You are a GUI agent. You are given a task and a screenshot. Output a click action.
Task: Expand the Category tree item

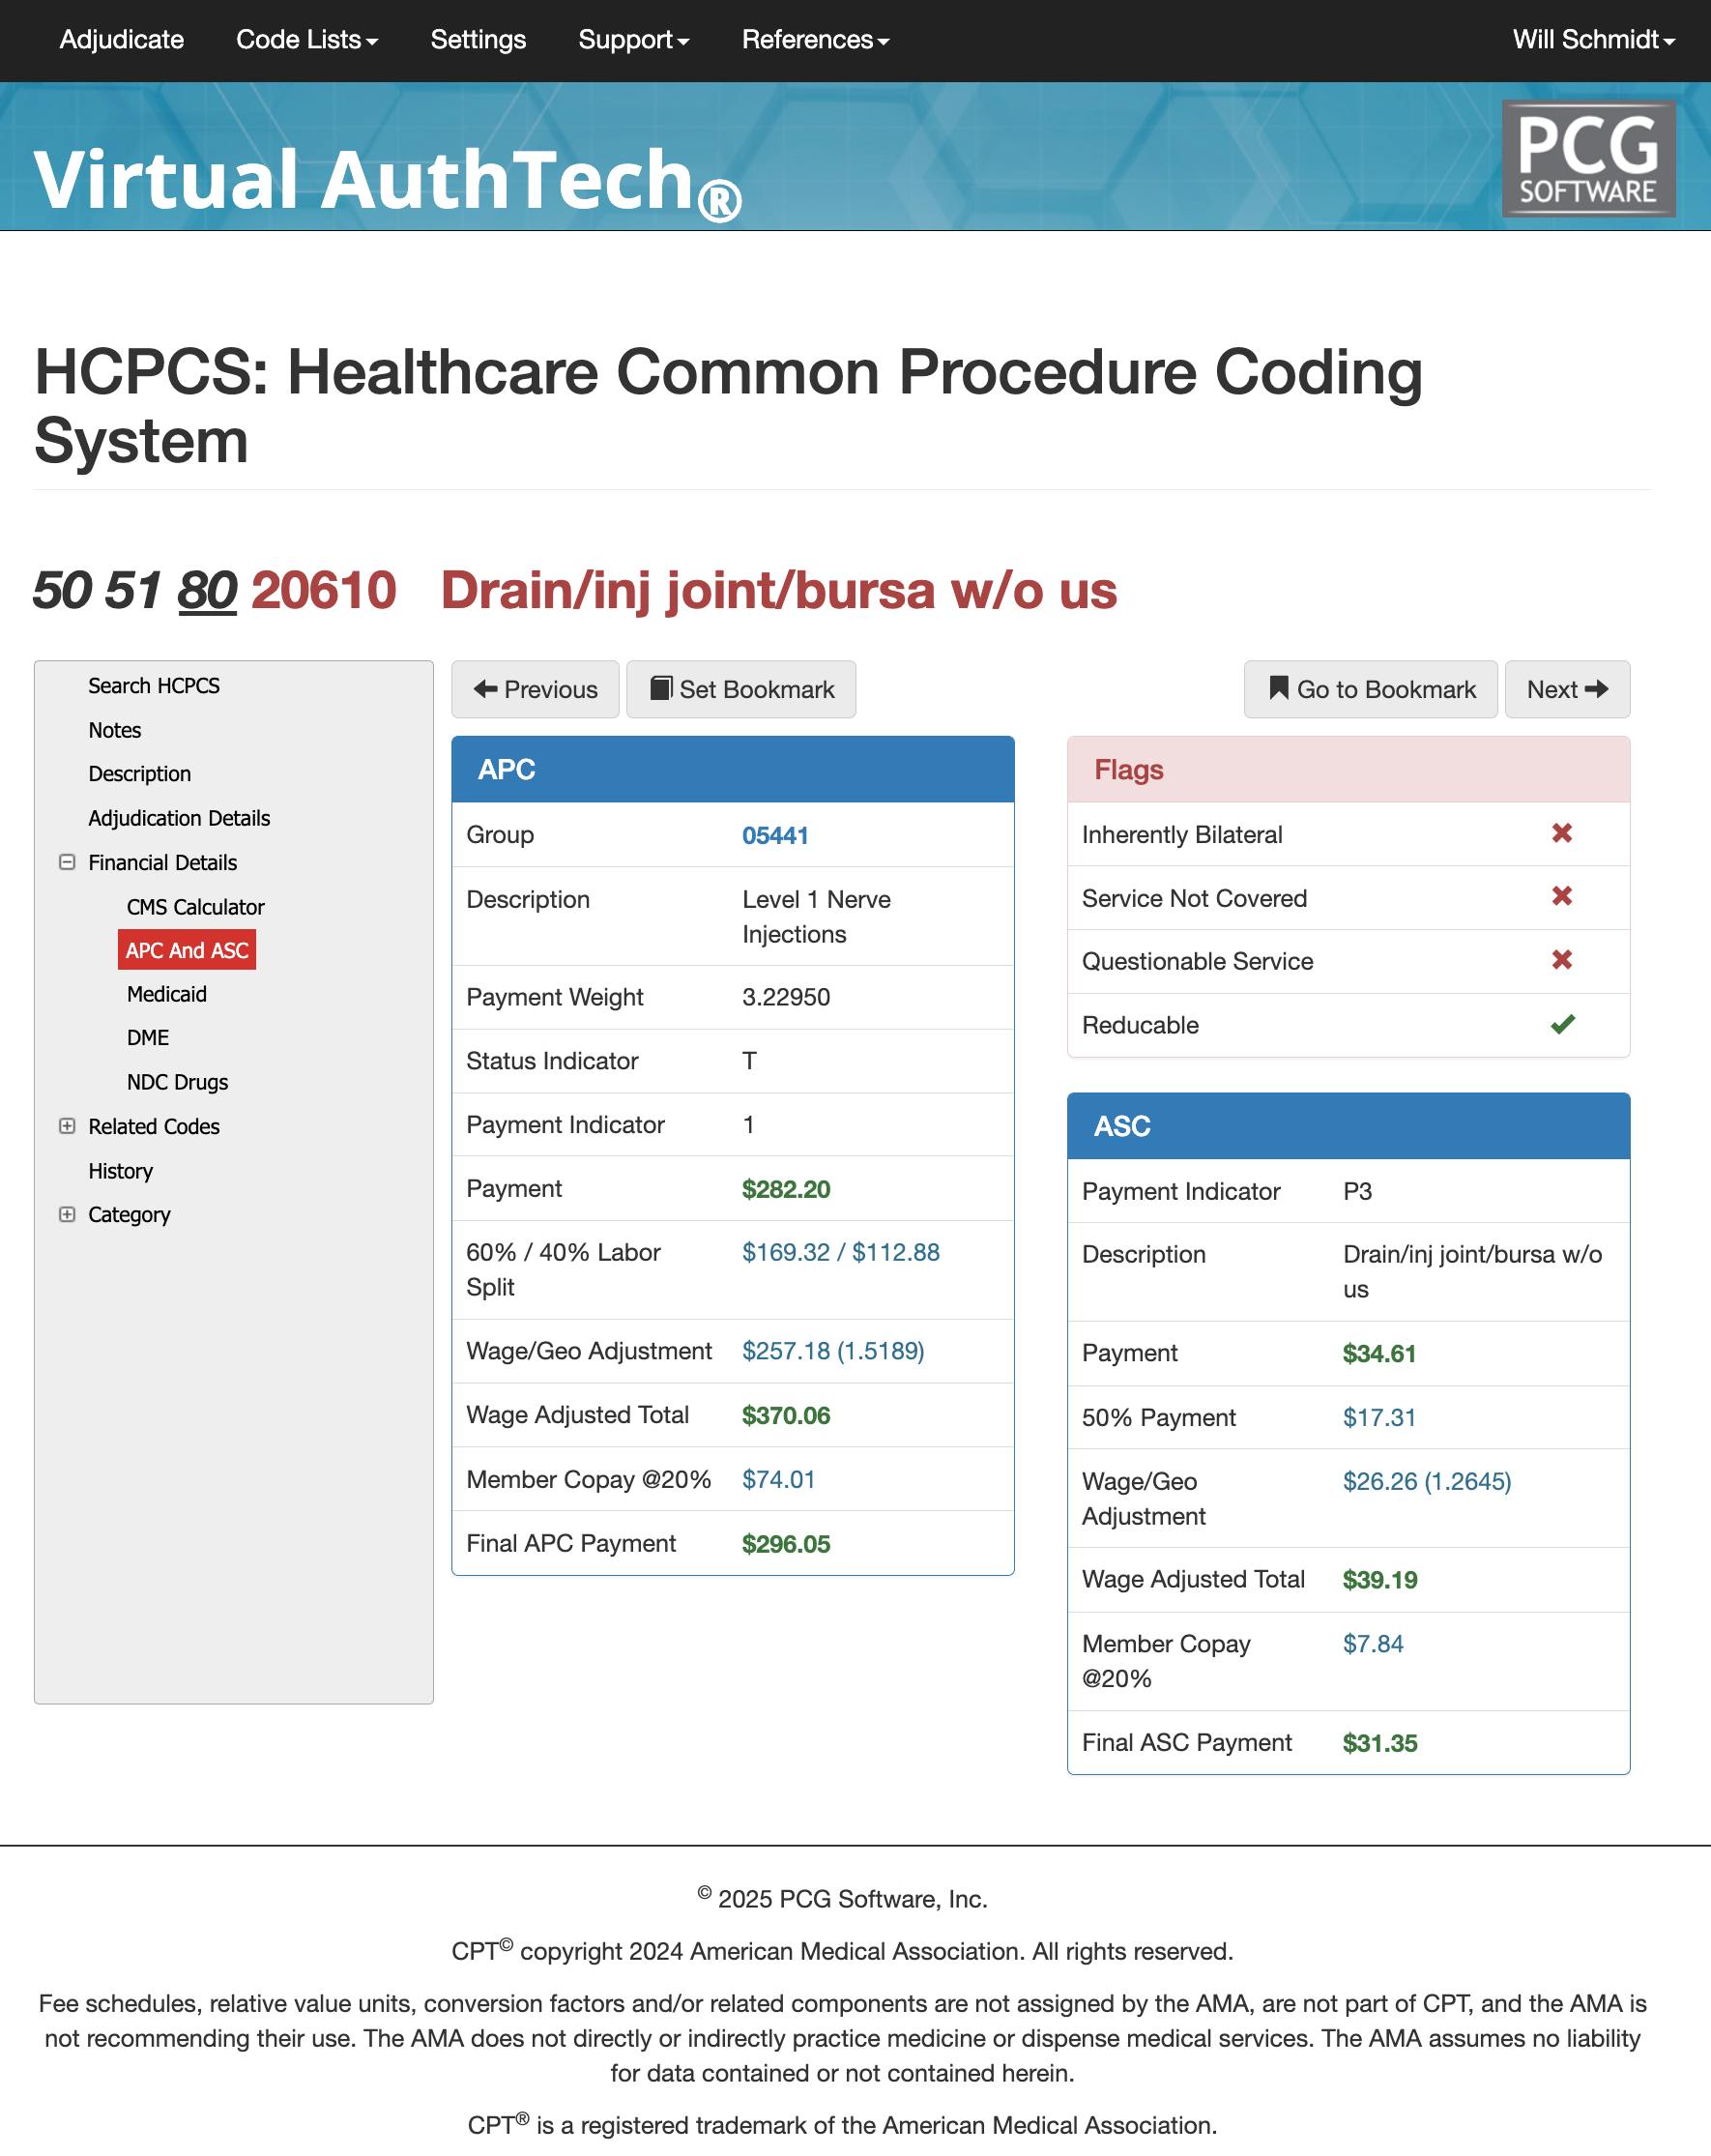(x=67, y=1214)
